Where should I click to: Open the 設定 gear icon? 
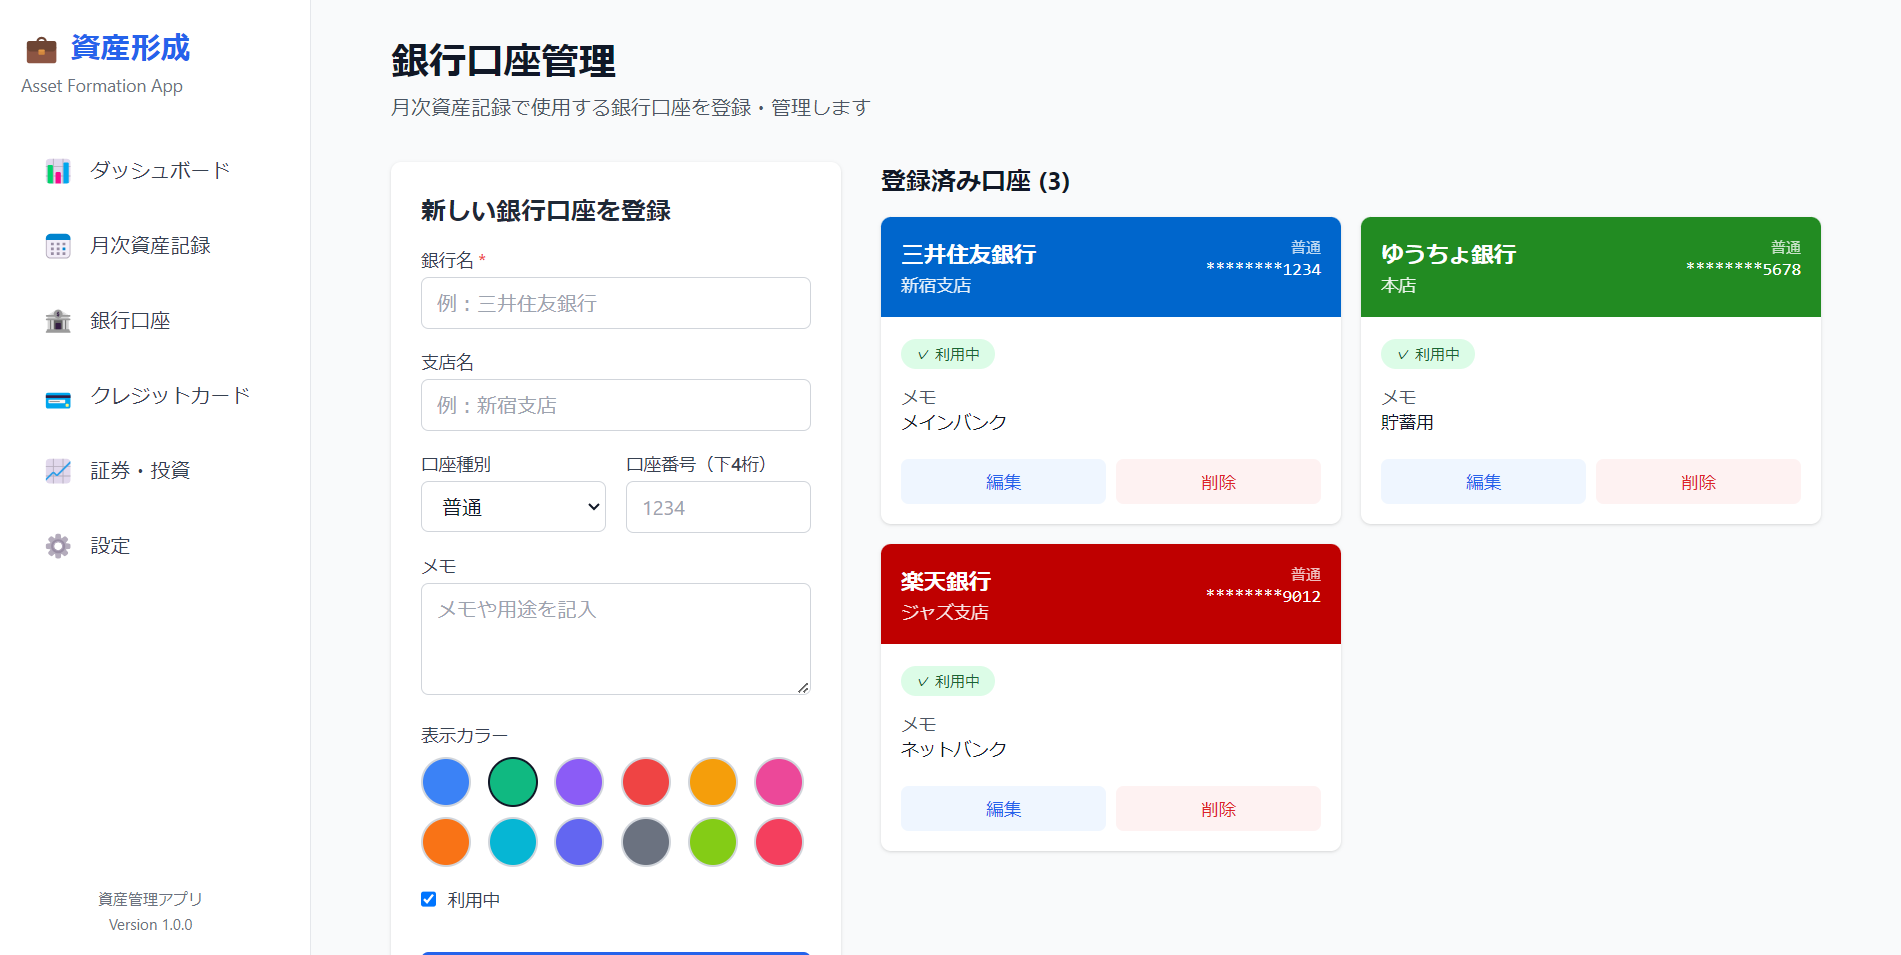coord(57,545)
